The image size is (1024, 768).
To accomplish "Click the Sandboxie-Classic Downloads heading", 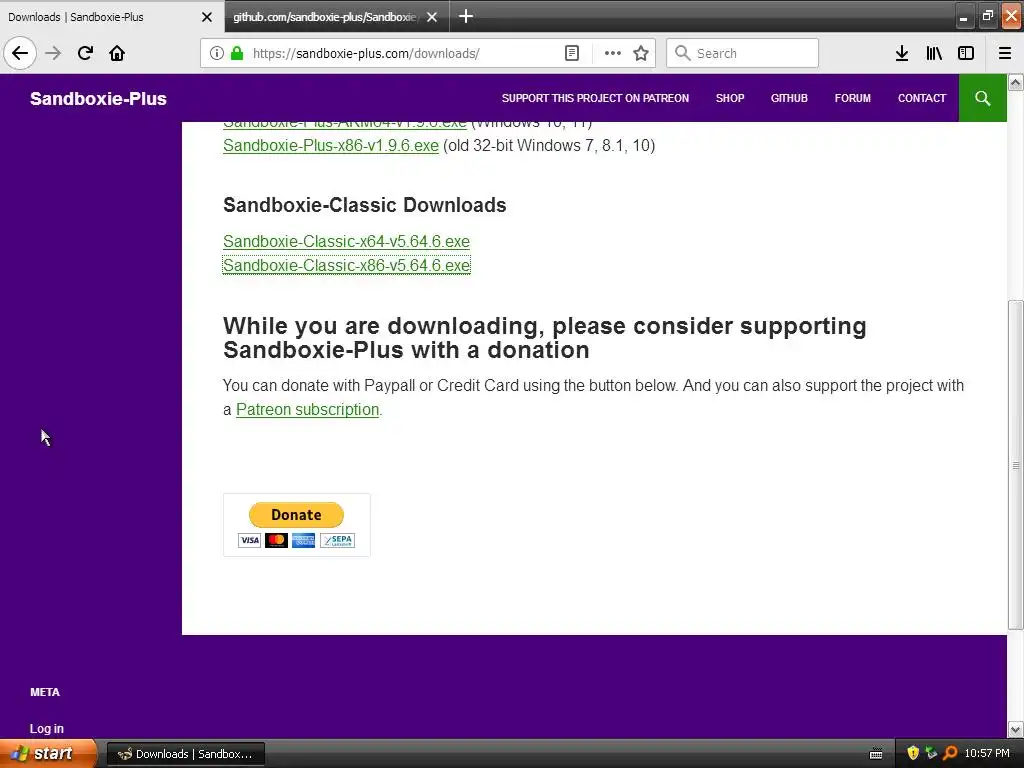I will 364,205.
